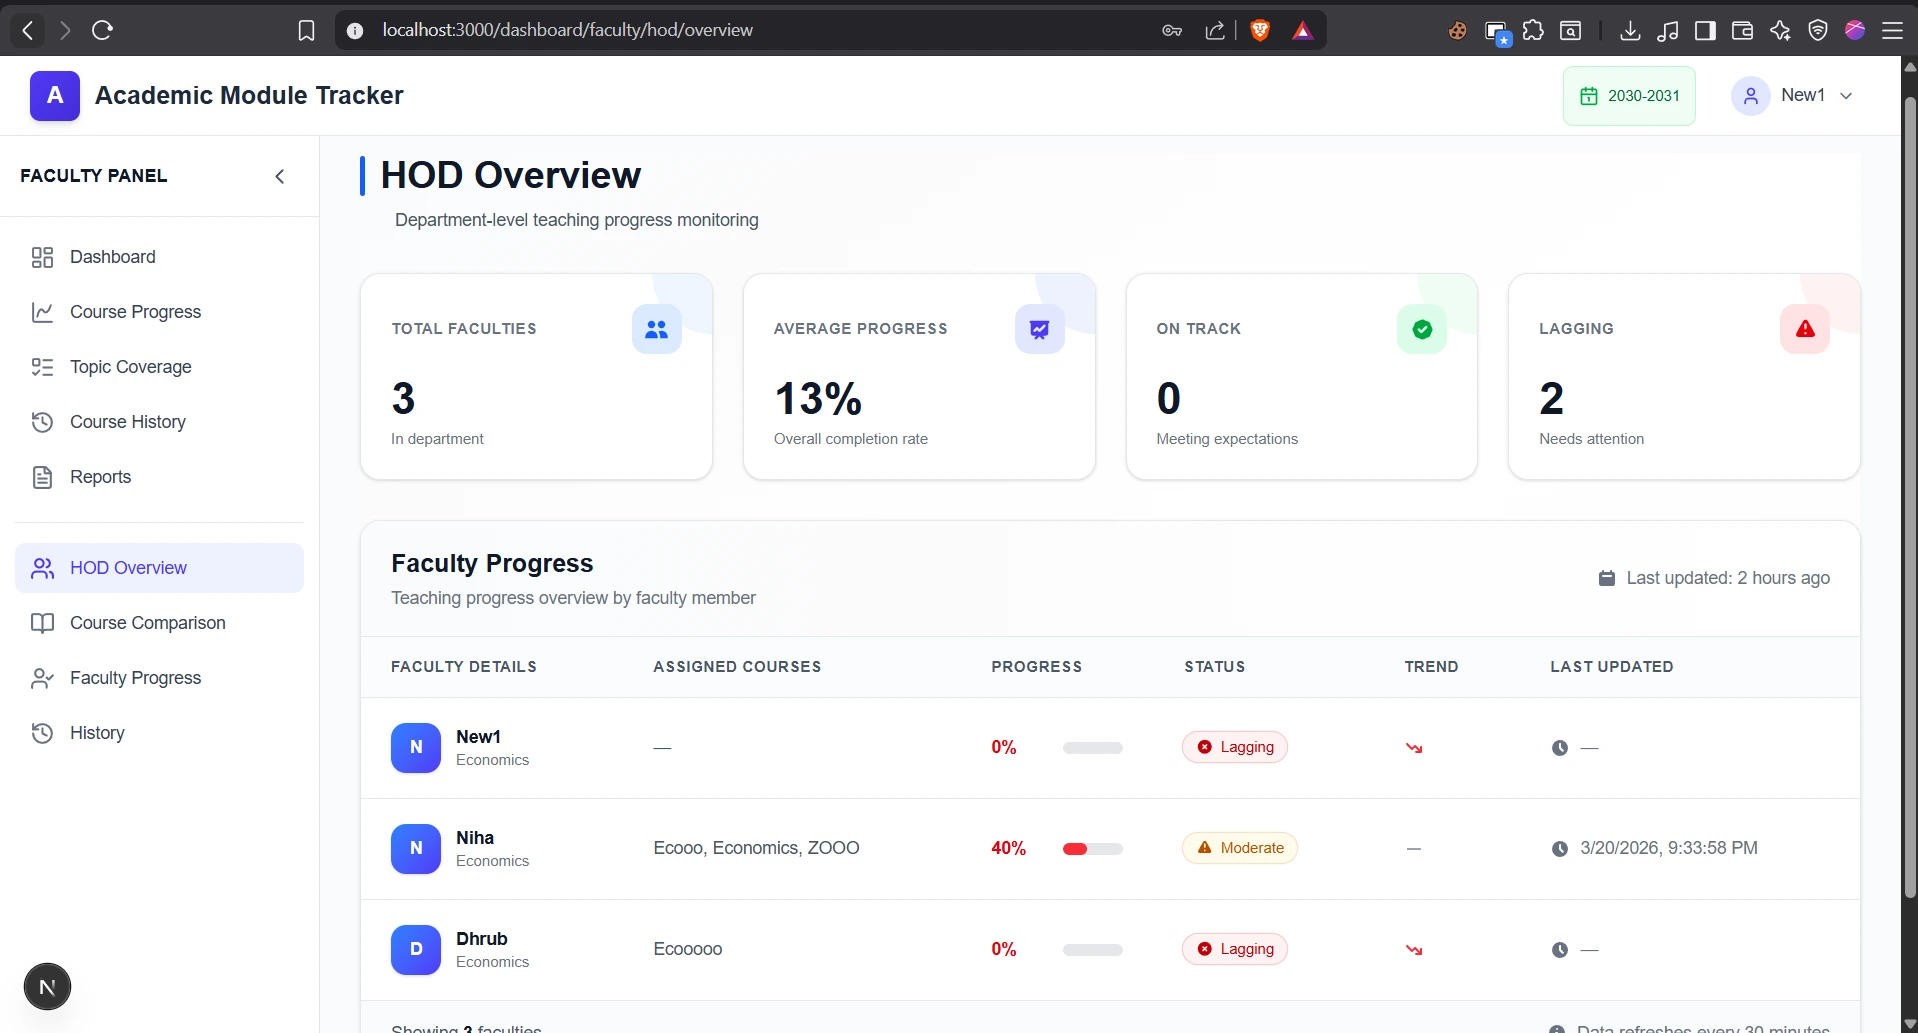Click the Last Updated column header
The image size is (1918, 1033).
[x=1612, y=667]
